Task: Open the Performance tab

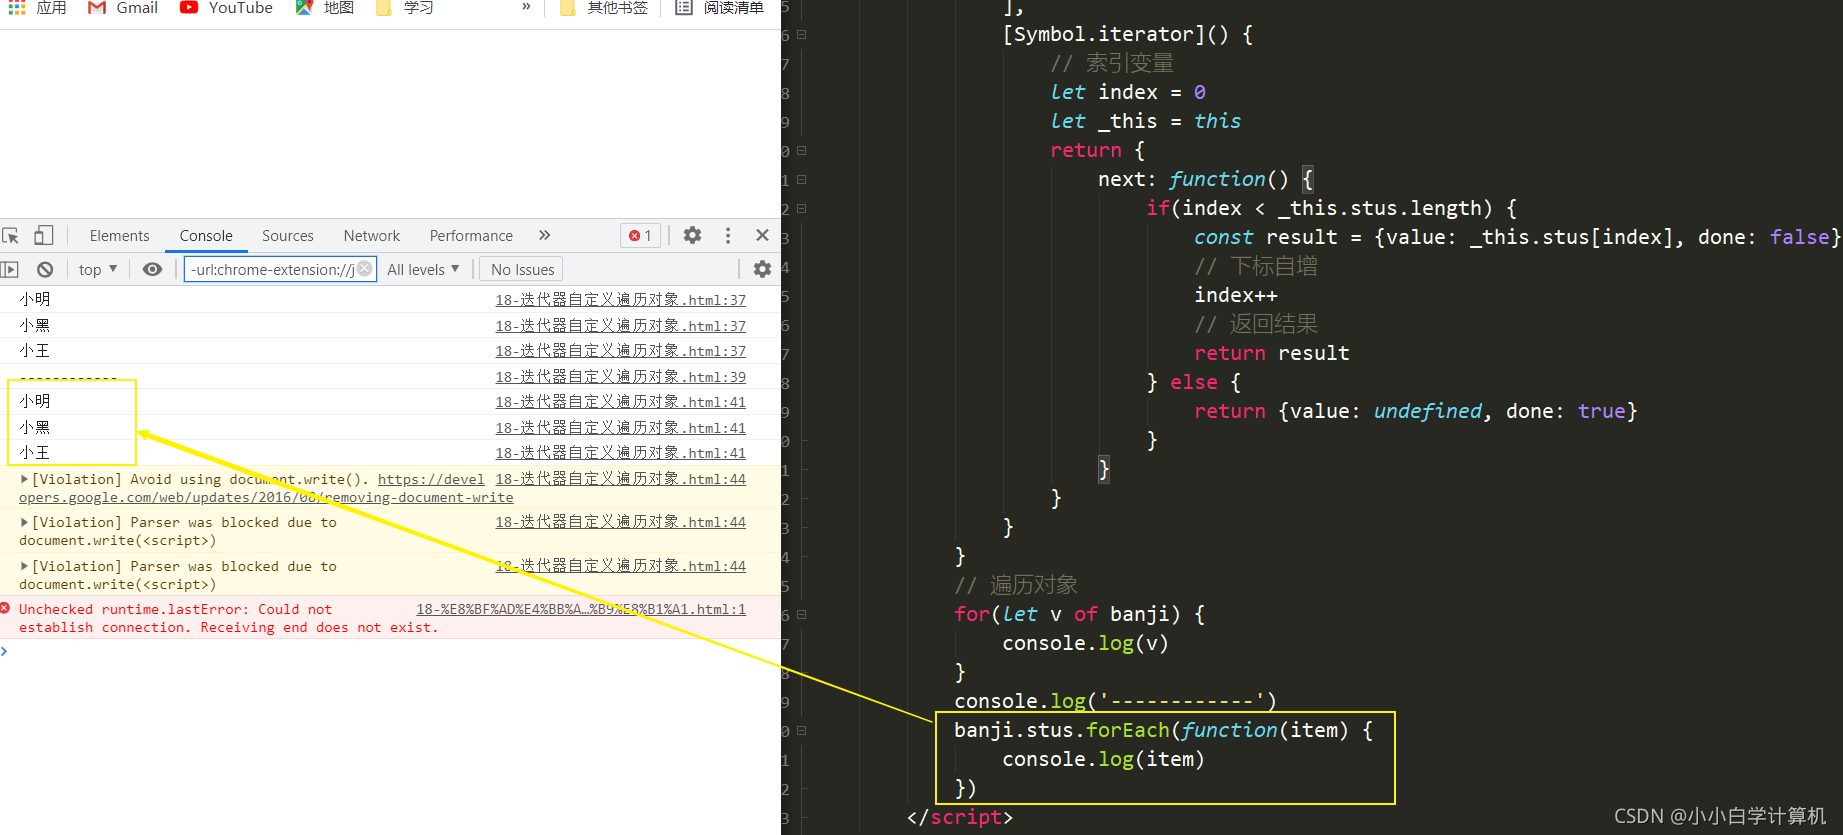Action: coord(471,236)
